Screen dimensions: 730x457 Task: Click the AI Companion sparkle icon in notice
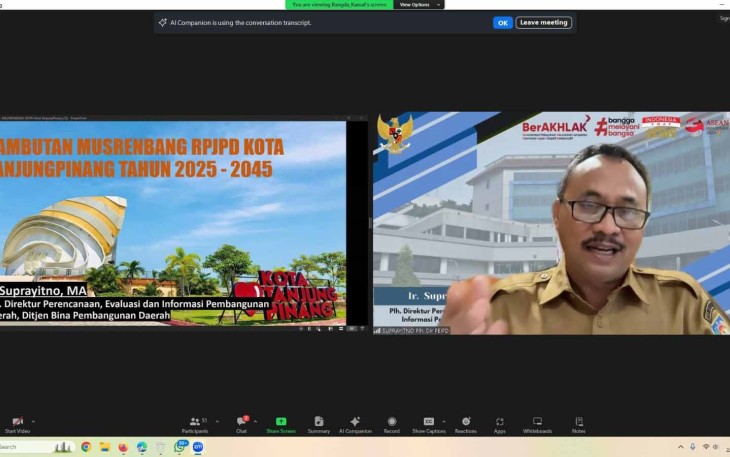pos(162,22)
